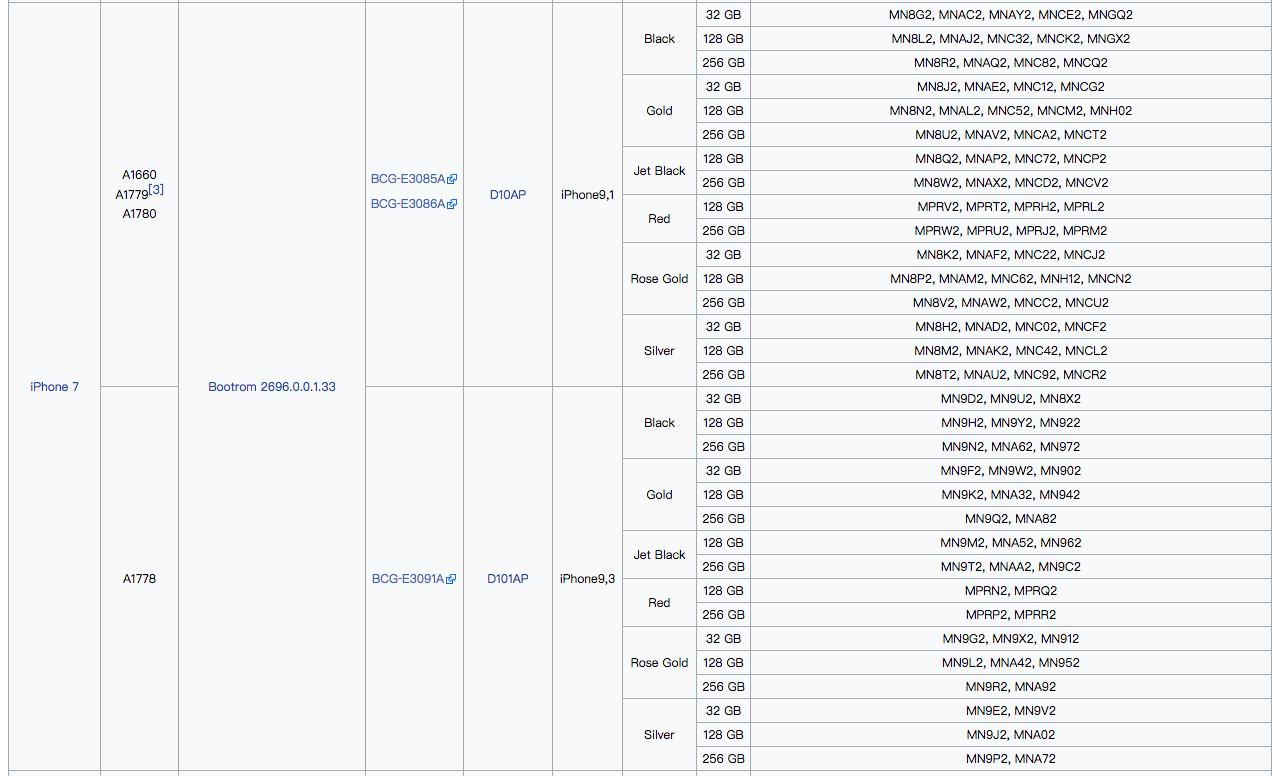Select the A1660 model number text
1281x776 pixels.
139,175
